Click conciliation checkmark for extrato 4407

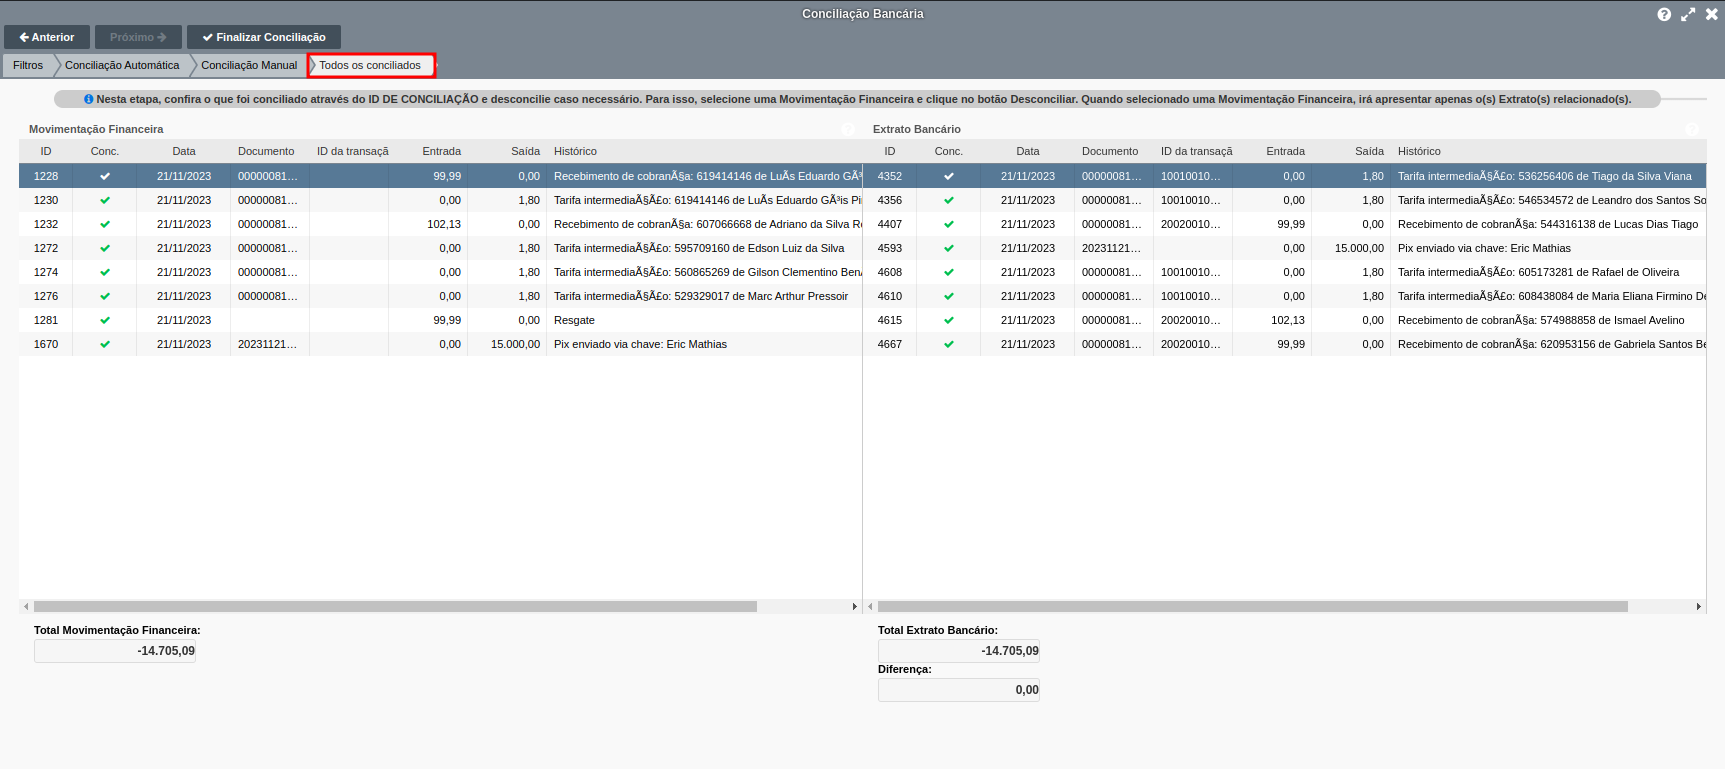click(949, 224)
